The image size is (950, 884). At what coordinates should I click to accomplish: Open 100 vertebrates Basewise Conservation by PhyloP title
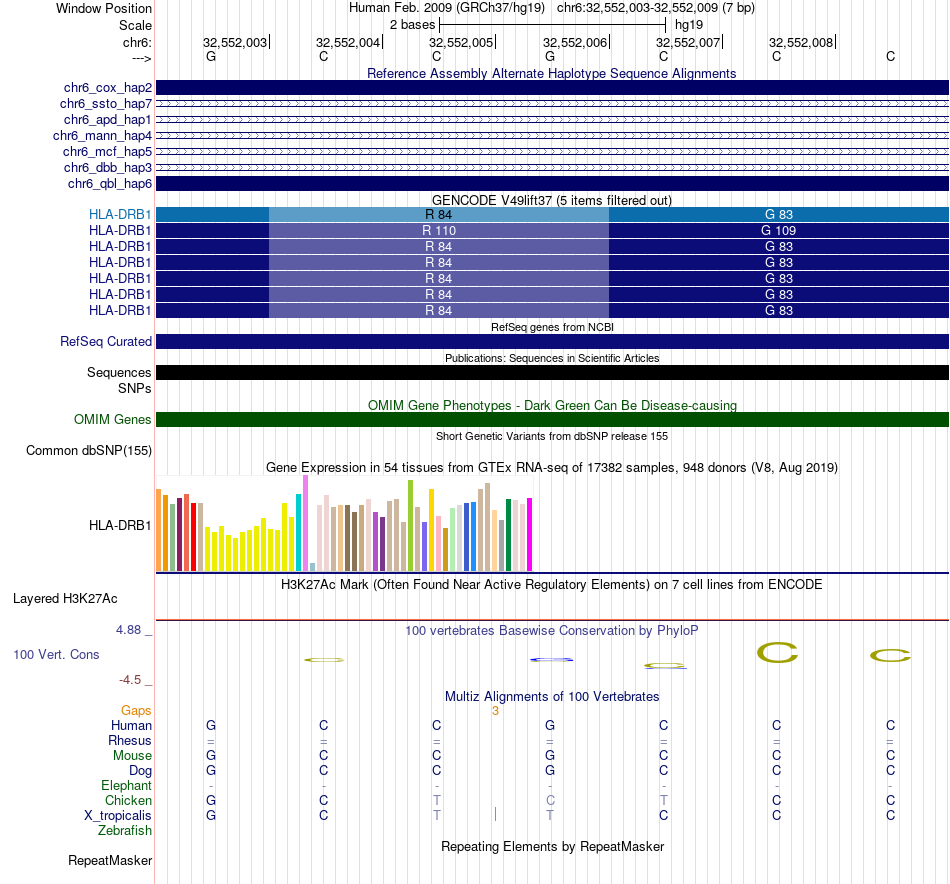point(552,631)
